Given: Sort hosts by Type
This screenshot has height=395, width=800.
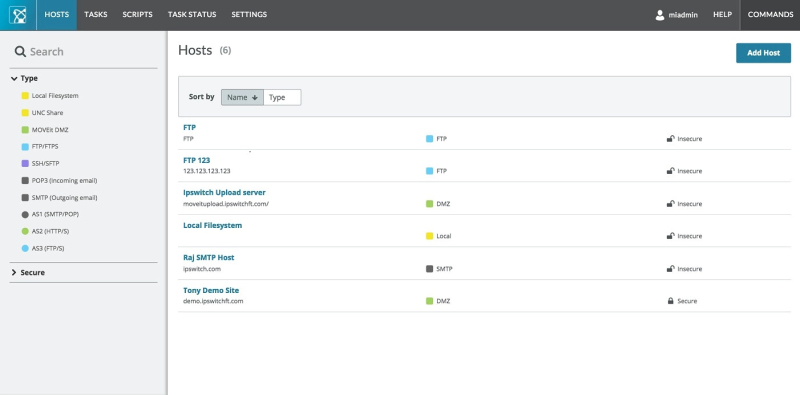Looking at the screenshot, I should tap(282, 97).
